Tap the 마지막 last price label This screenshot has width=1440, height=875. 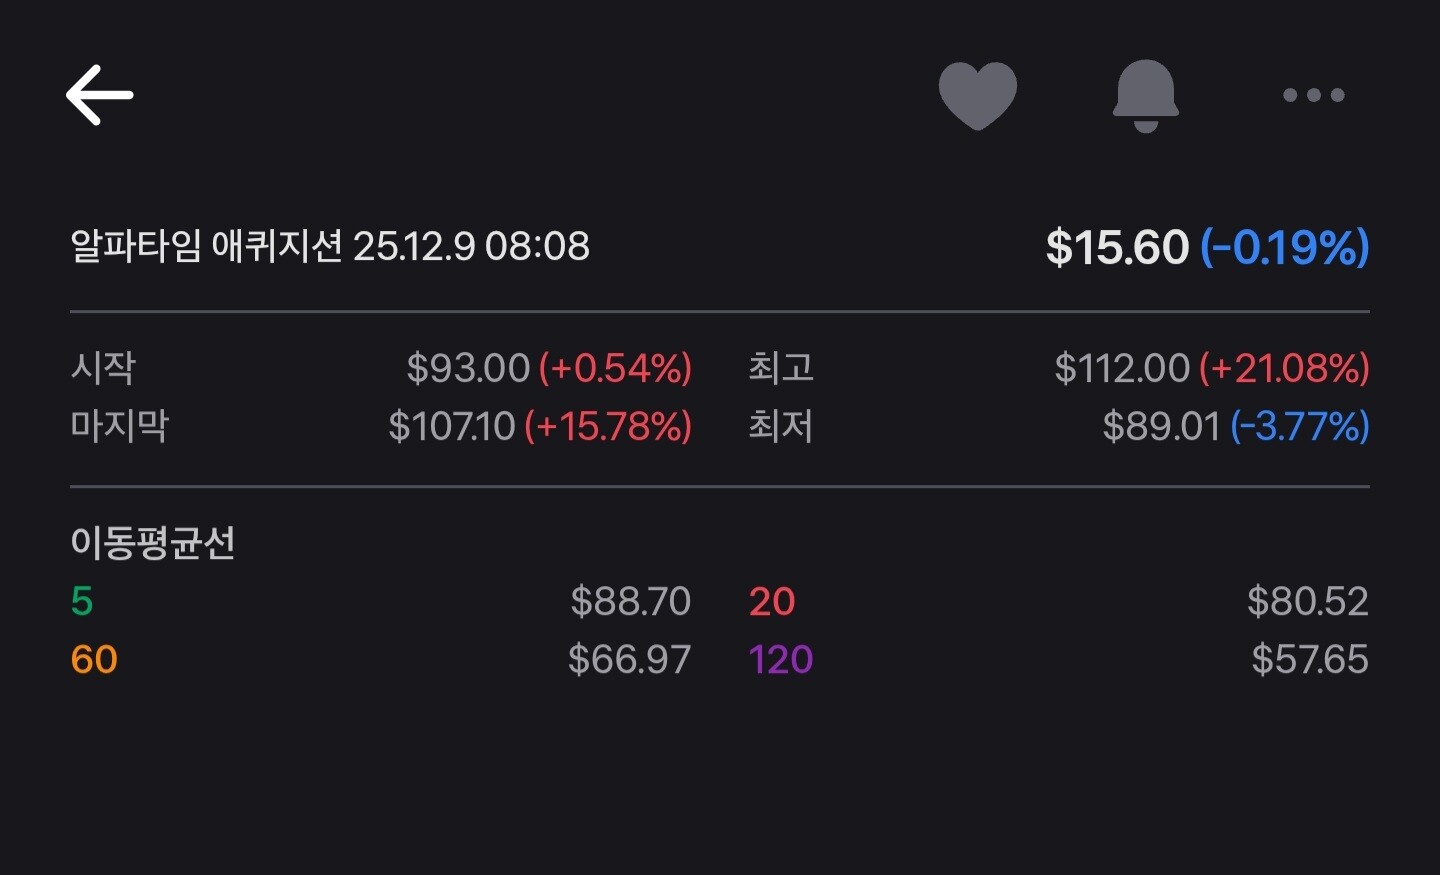[120, 426]
